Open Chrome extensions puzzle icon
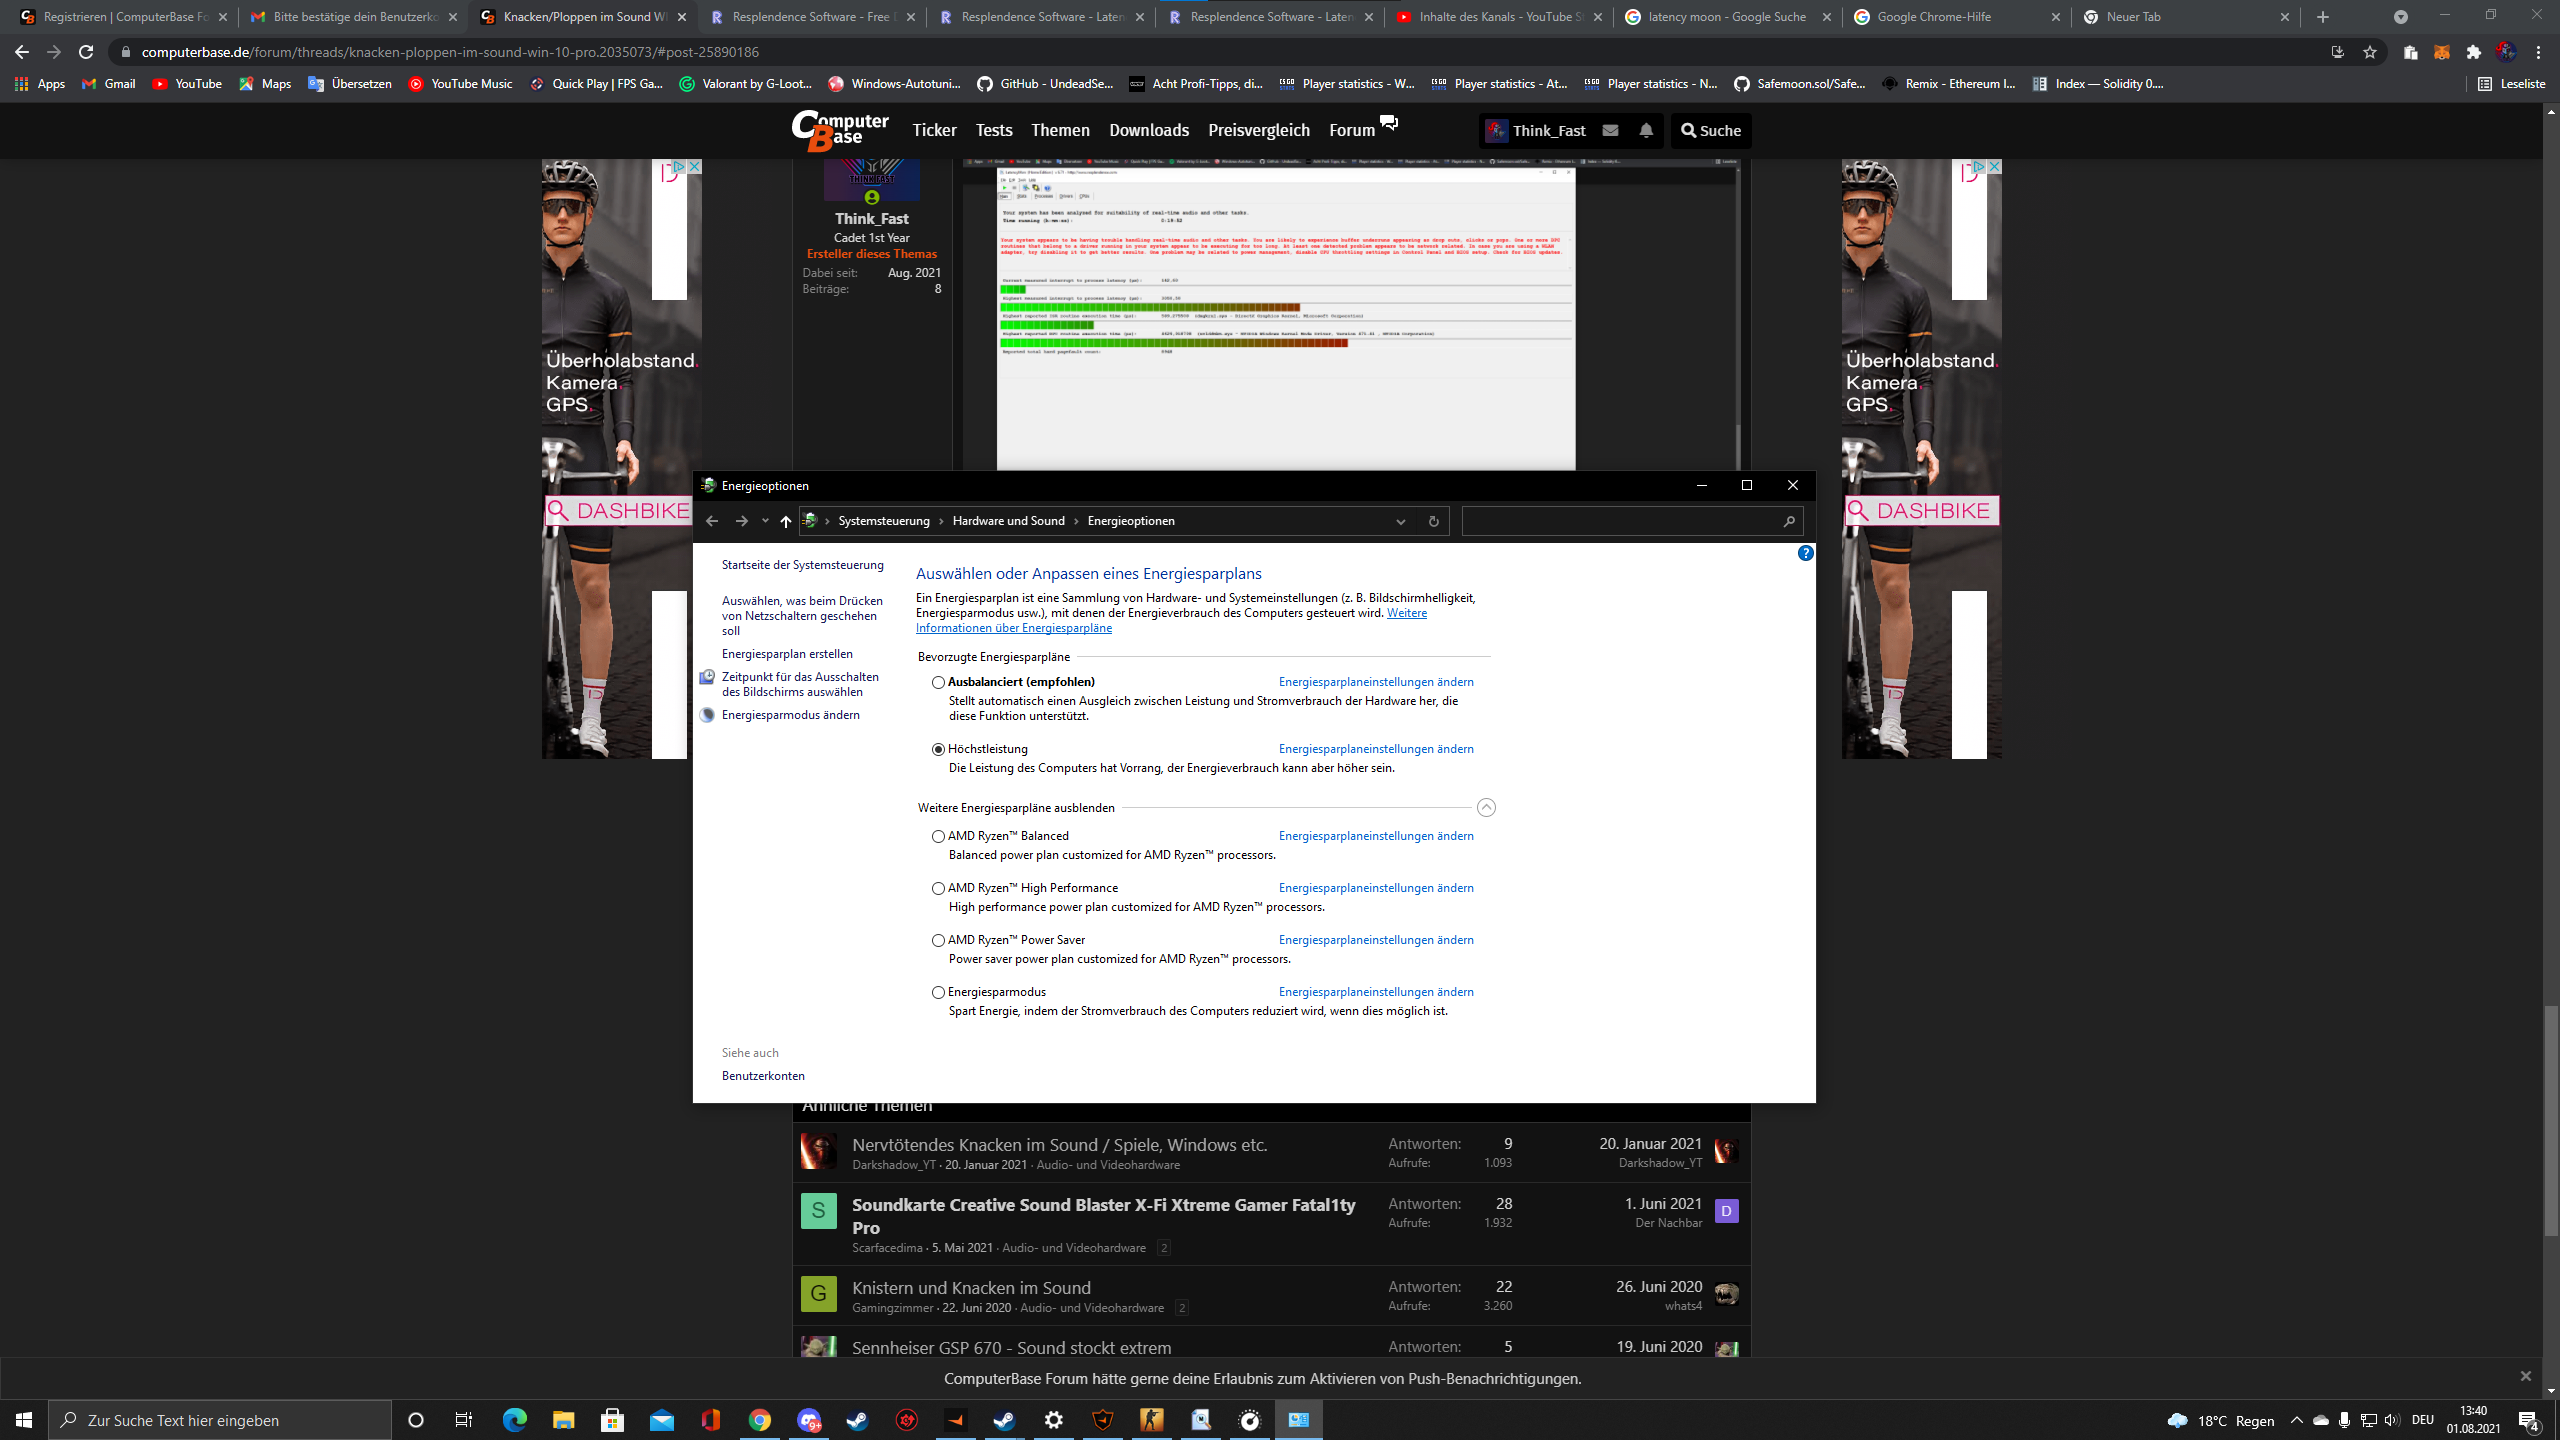The image size is (2560, 1440). [2473, 52]
